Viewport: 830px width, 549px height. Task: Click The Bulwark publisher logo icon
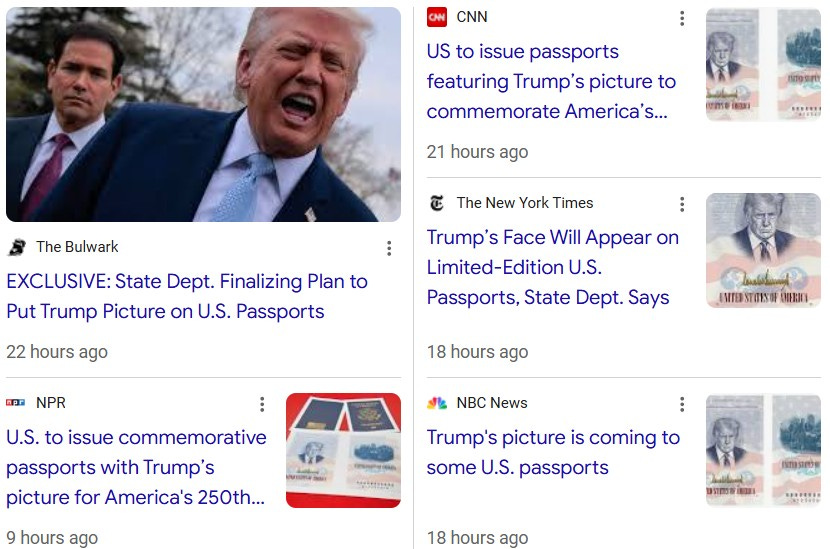[x=16, y=247]
